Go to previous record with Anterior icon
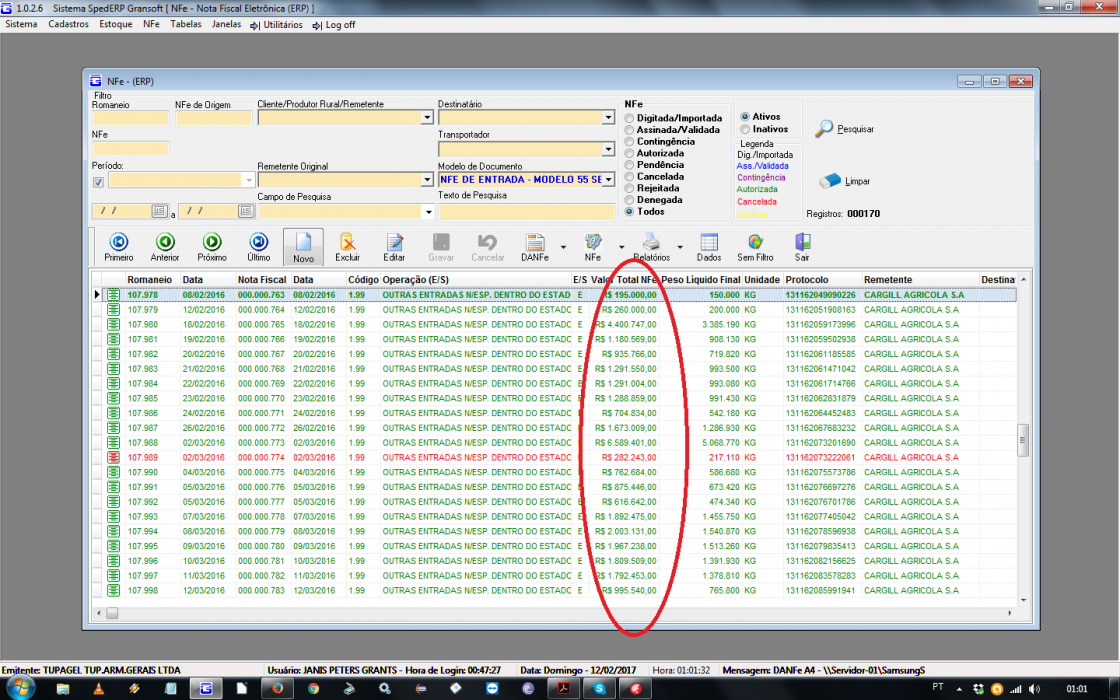Image resolution: width=1120 pixels, height=700 pixels. (x=165, y=241)
